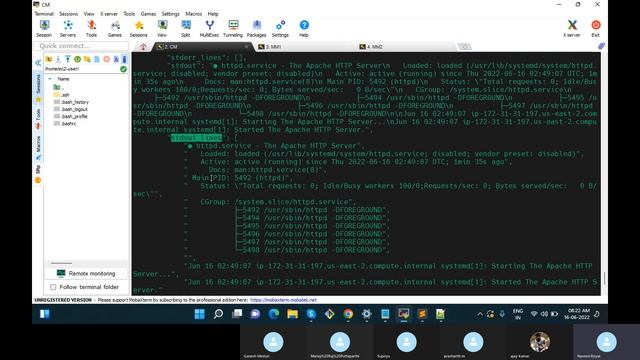Click the Remote monitoring button
The image size is (640, 360).
[86, 273]
